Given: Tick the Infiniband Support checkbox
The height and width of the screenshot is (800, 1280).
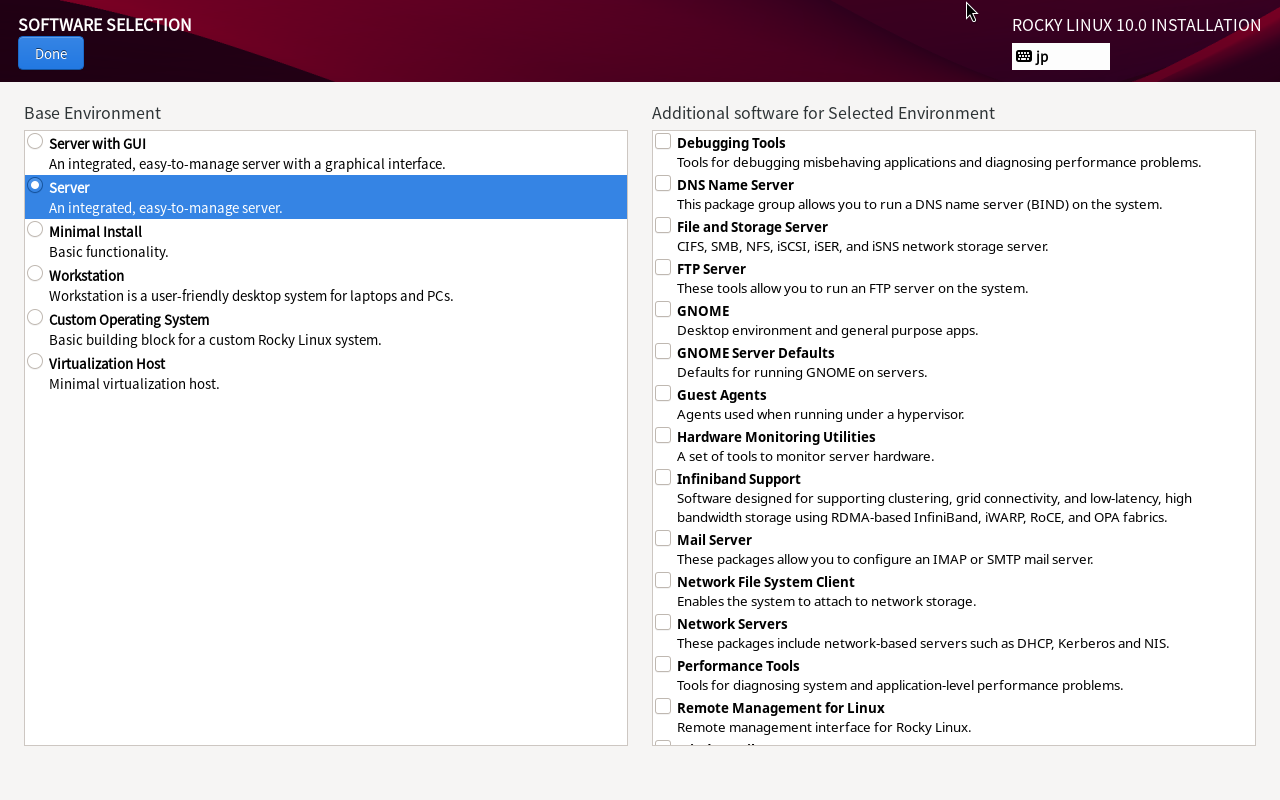Looking at the screenshot, I should (663, 477).
